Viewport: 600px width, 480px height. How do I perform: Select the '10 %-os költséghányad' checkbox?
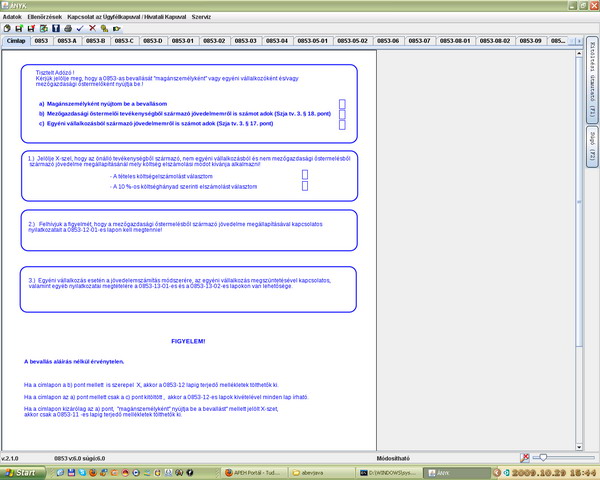tap(305, 186)
